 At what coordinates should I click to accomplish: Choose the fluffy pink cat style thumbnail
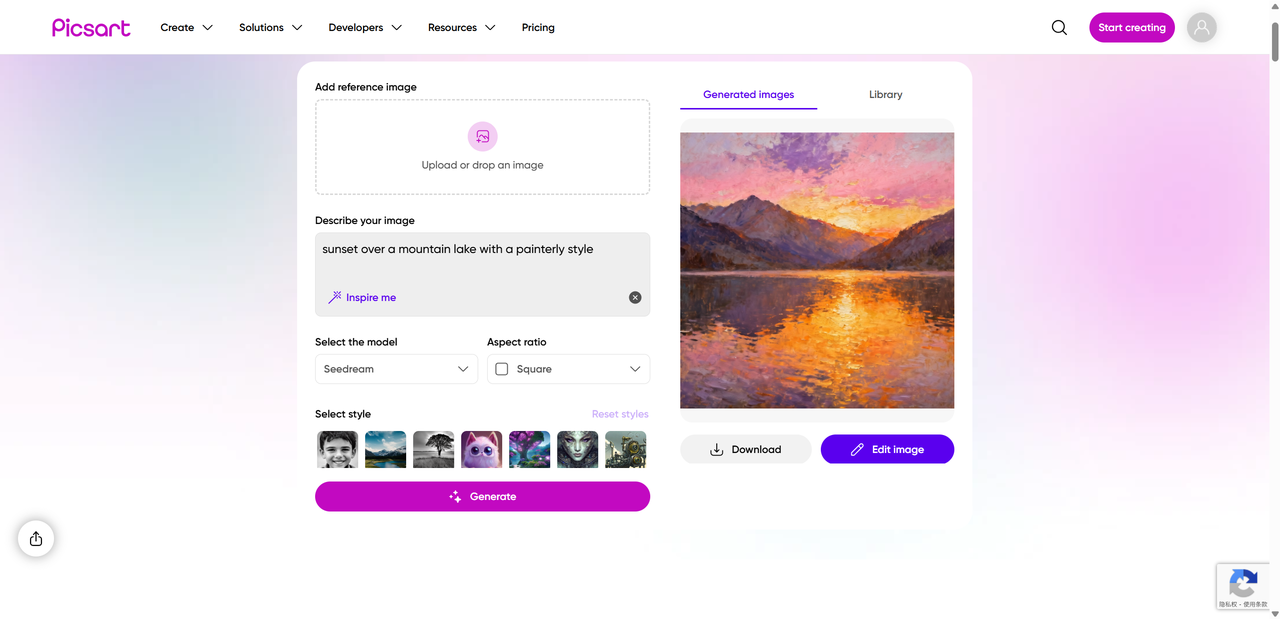[482, 450]
